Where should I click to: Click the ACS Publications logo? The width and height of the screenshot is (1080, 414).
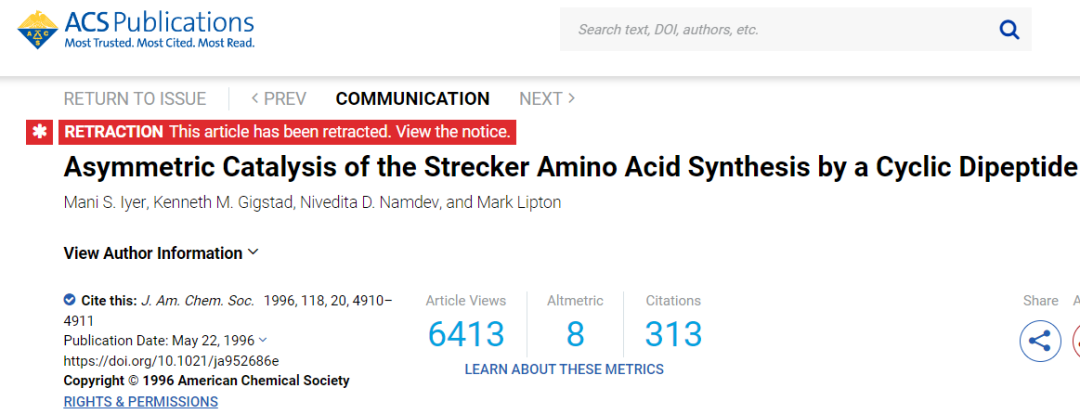click(136, 30)
